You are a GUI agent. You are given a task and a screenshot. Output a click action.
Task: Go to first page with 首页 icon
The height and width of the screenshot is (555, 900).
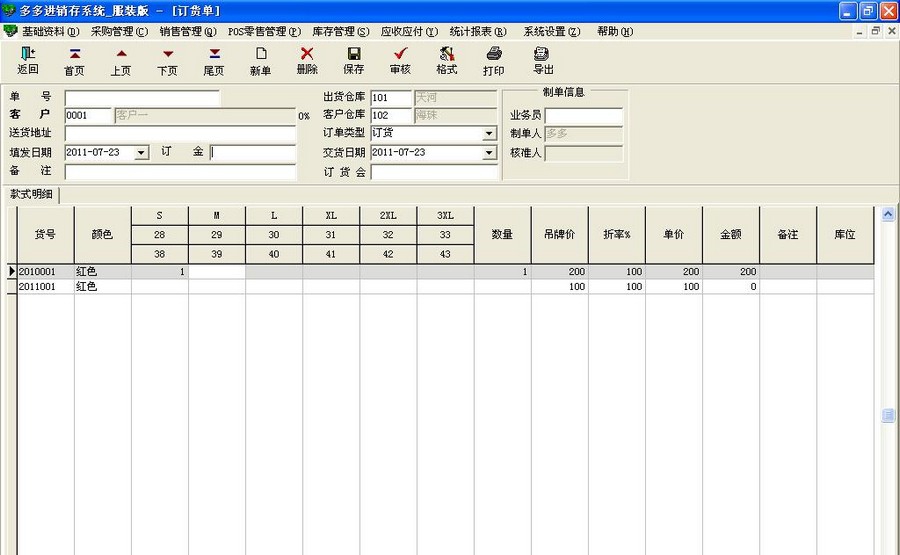pyautogui.click(x=74, y=61)
